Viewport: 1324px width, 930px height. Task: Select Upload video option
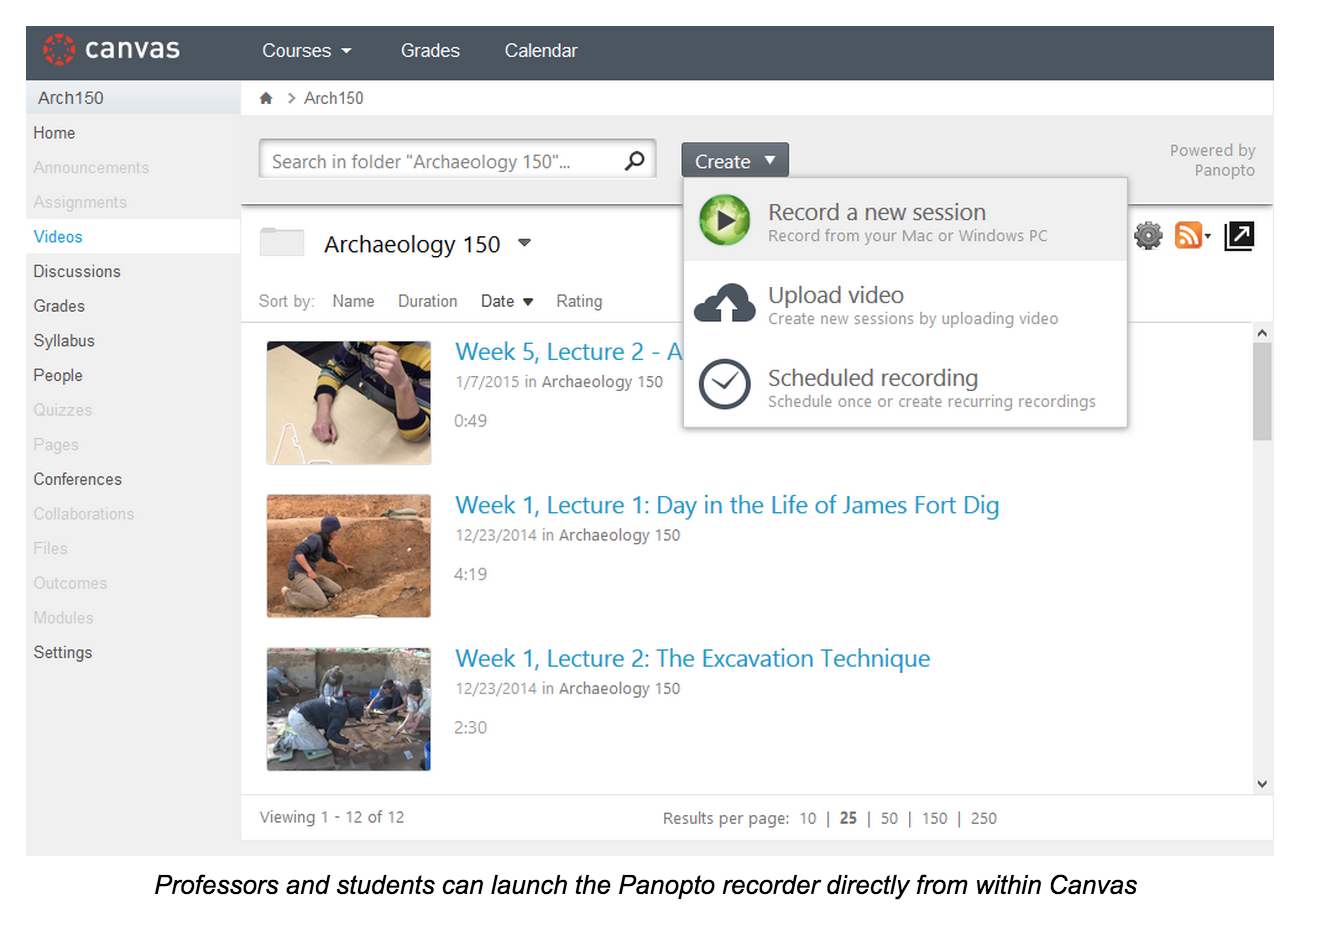(905, 303)
